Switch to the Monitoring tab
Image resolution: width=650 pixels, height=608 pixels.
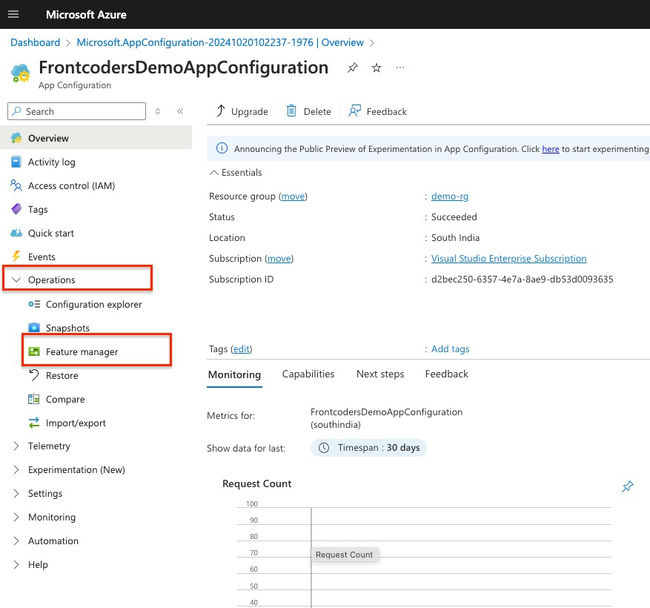click(x=234, y=375)
